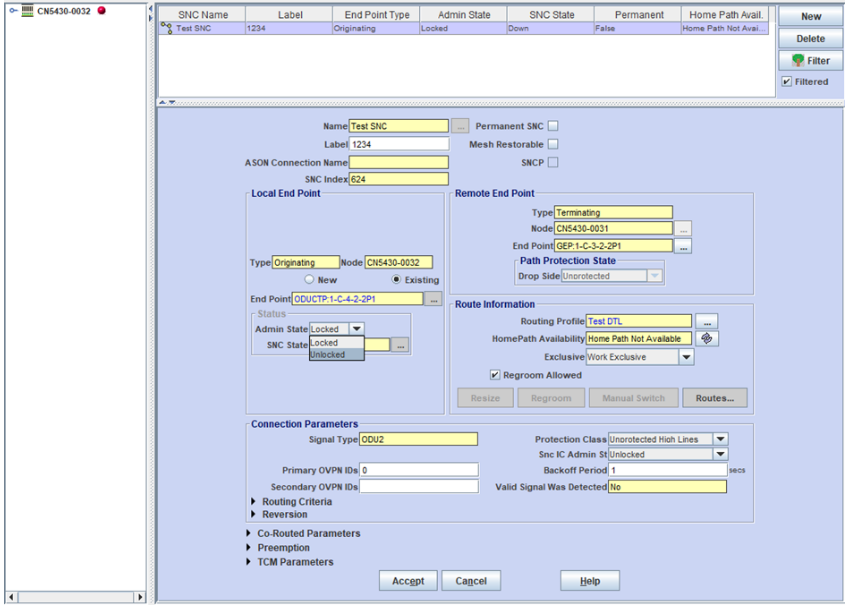Screen dimensions: 848x606
Task: Sort by SNC State column header
Action: (551, 15)
